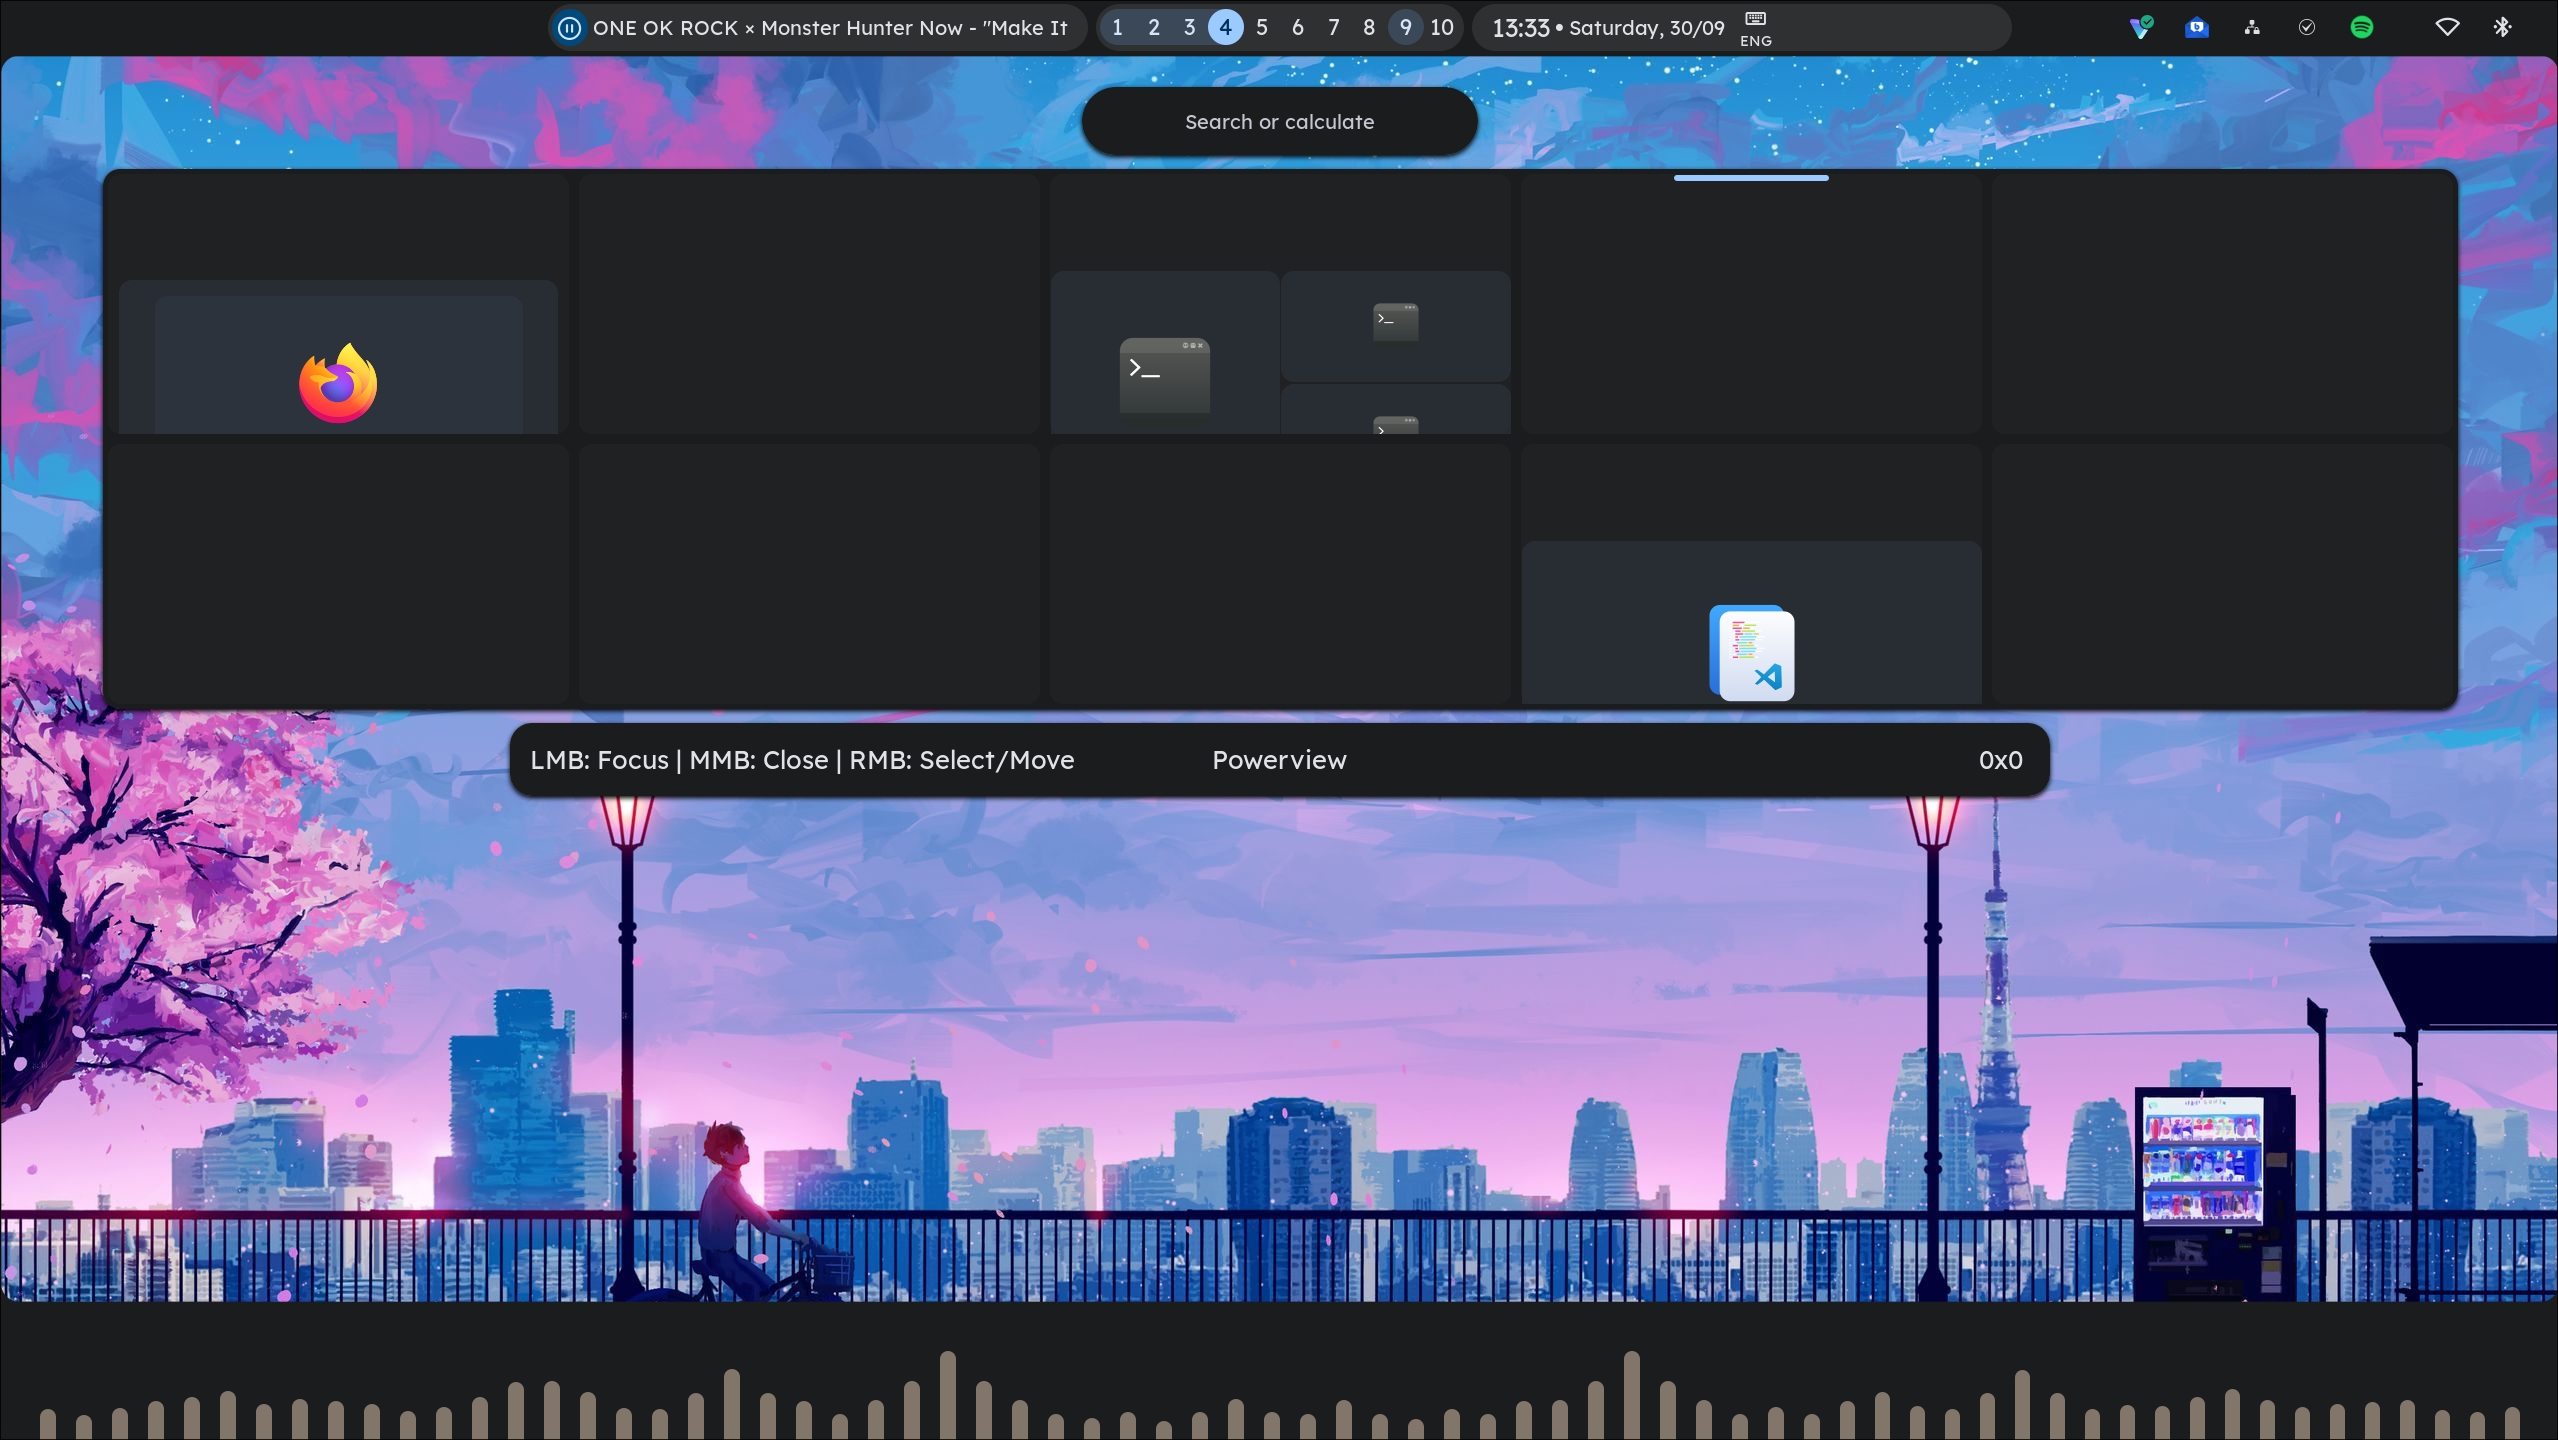This screenshot has width=2558, height=1440.
Task: Focus the VS Code window in the overview
Action: (1751, 653)
